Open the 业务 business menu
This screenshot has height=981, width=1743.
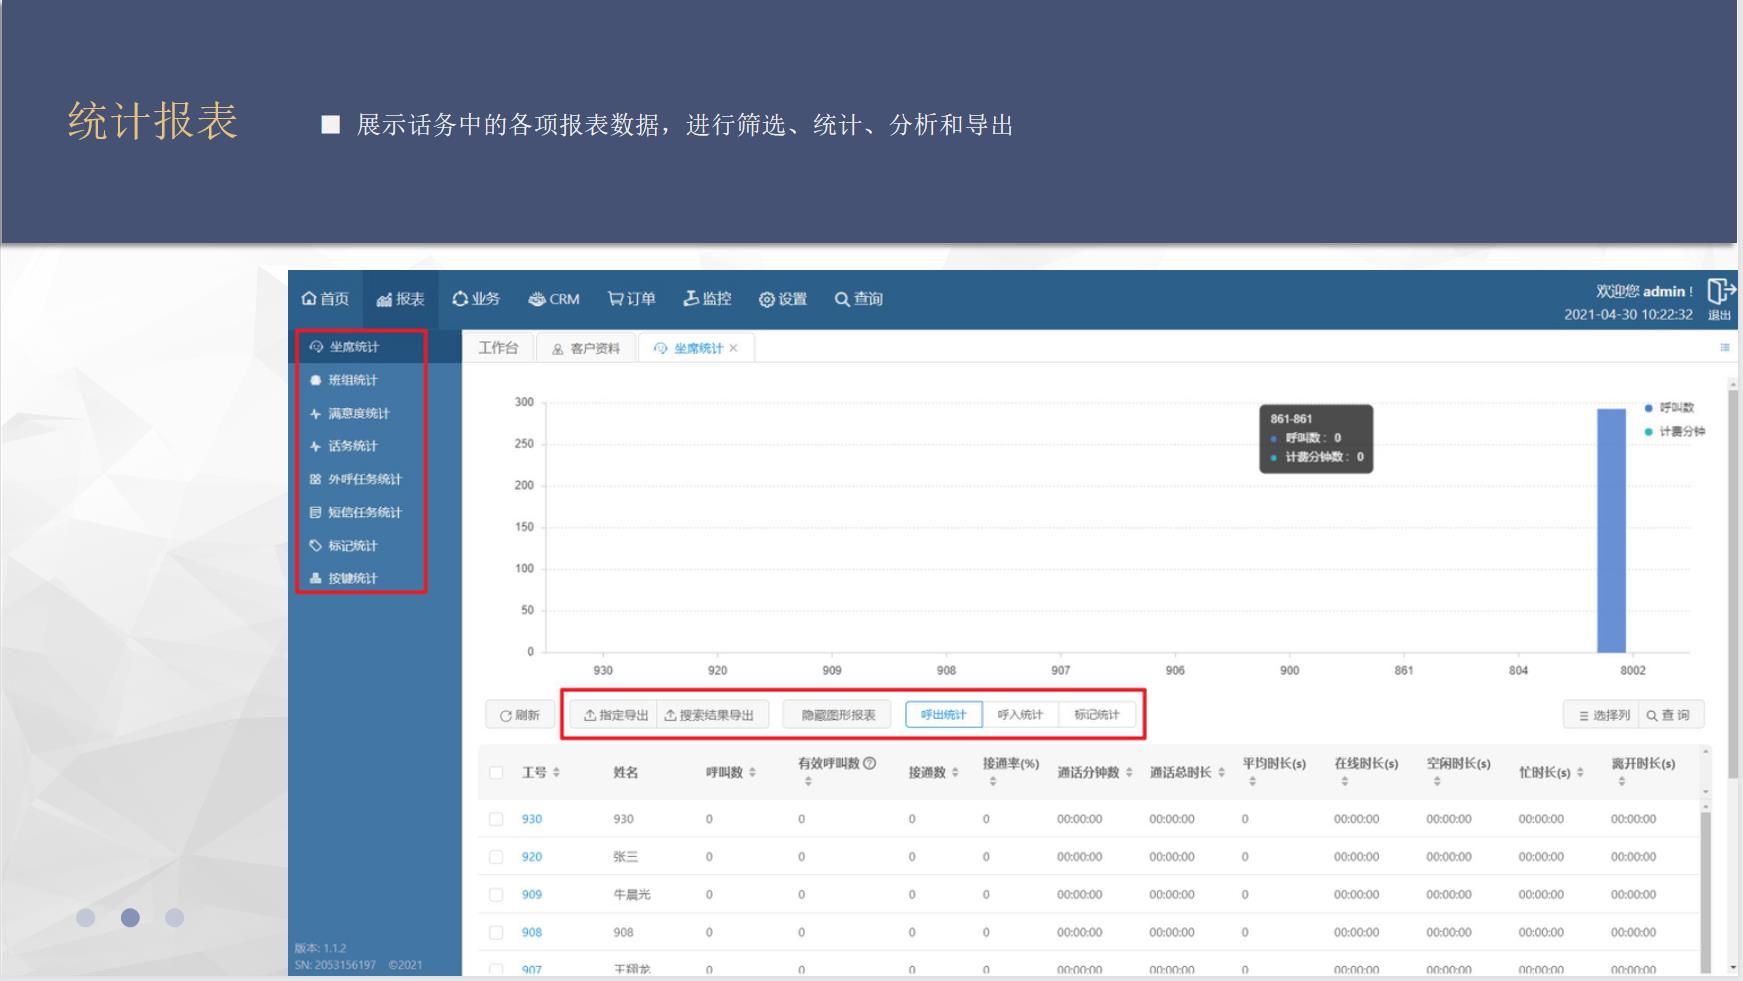point(476,299)
